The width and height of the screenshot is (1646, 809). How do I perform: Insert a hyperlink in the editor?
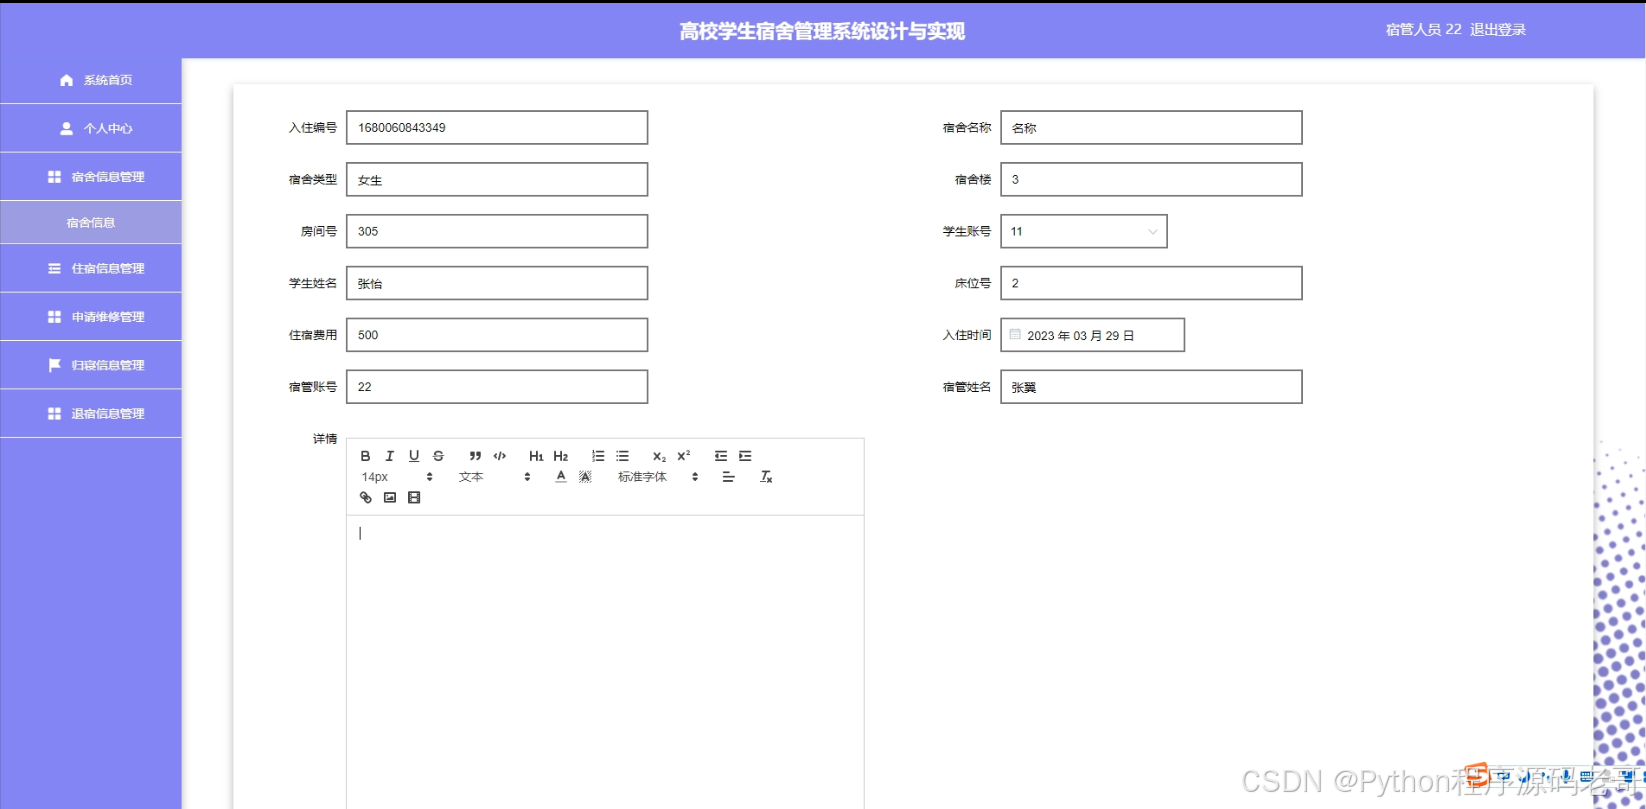point(366,498)
